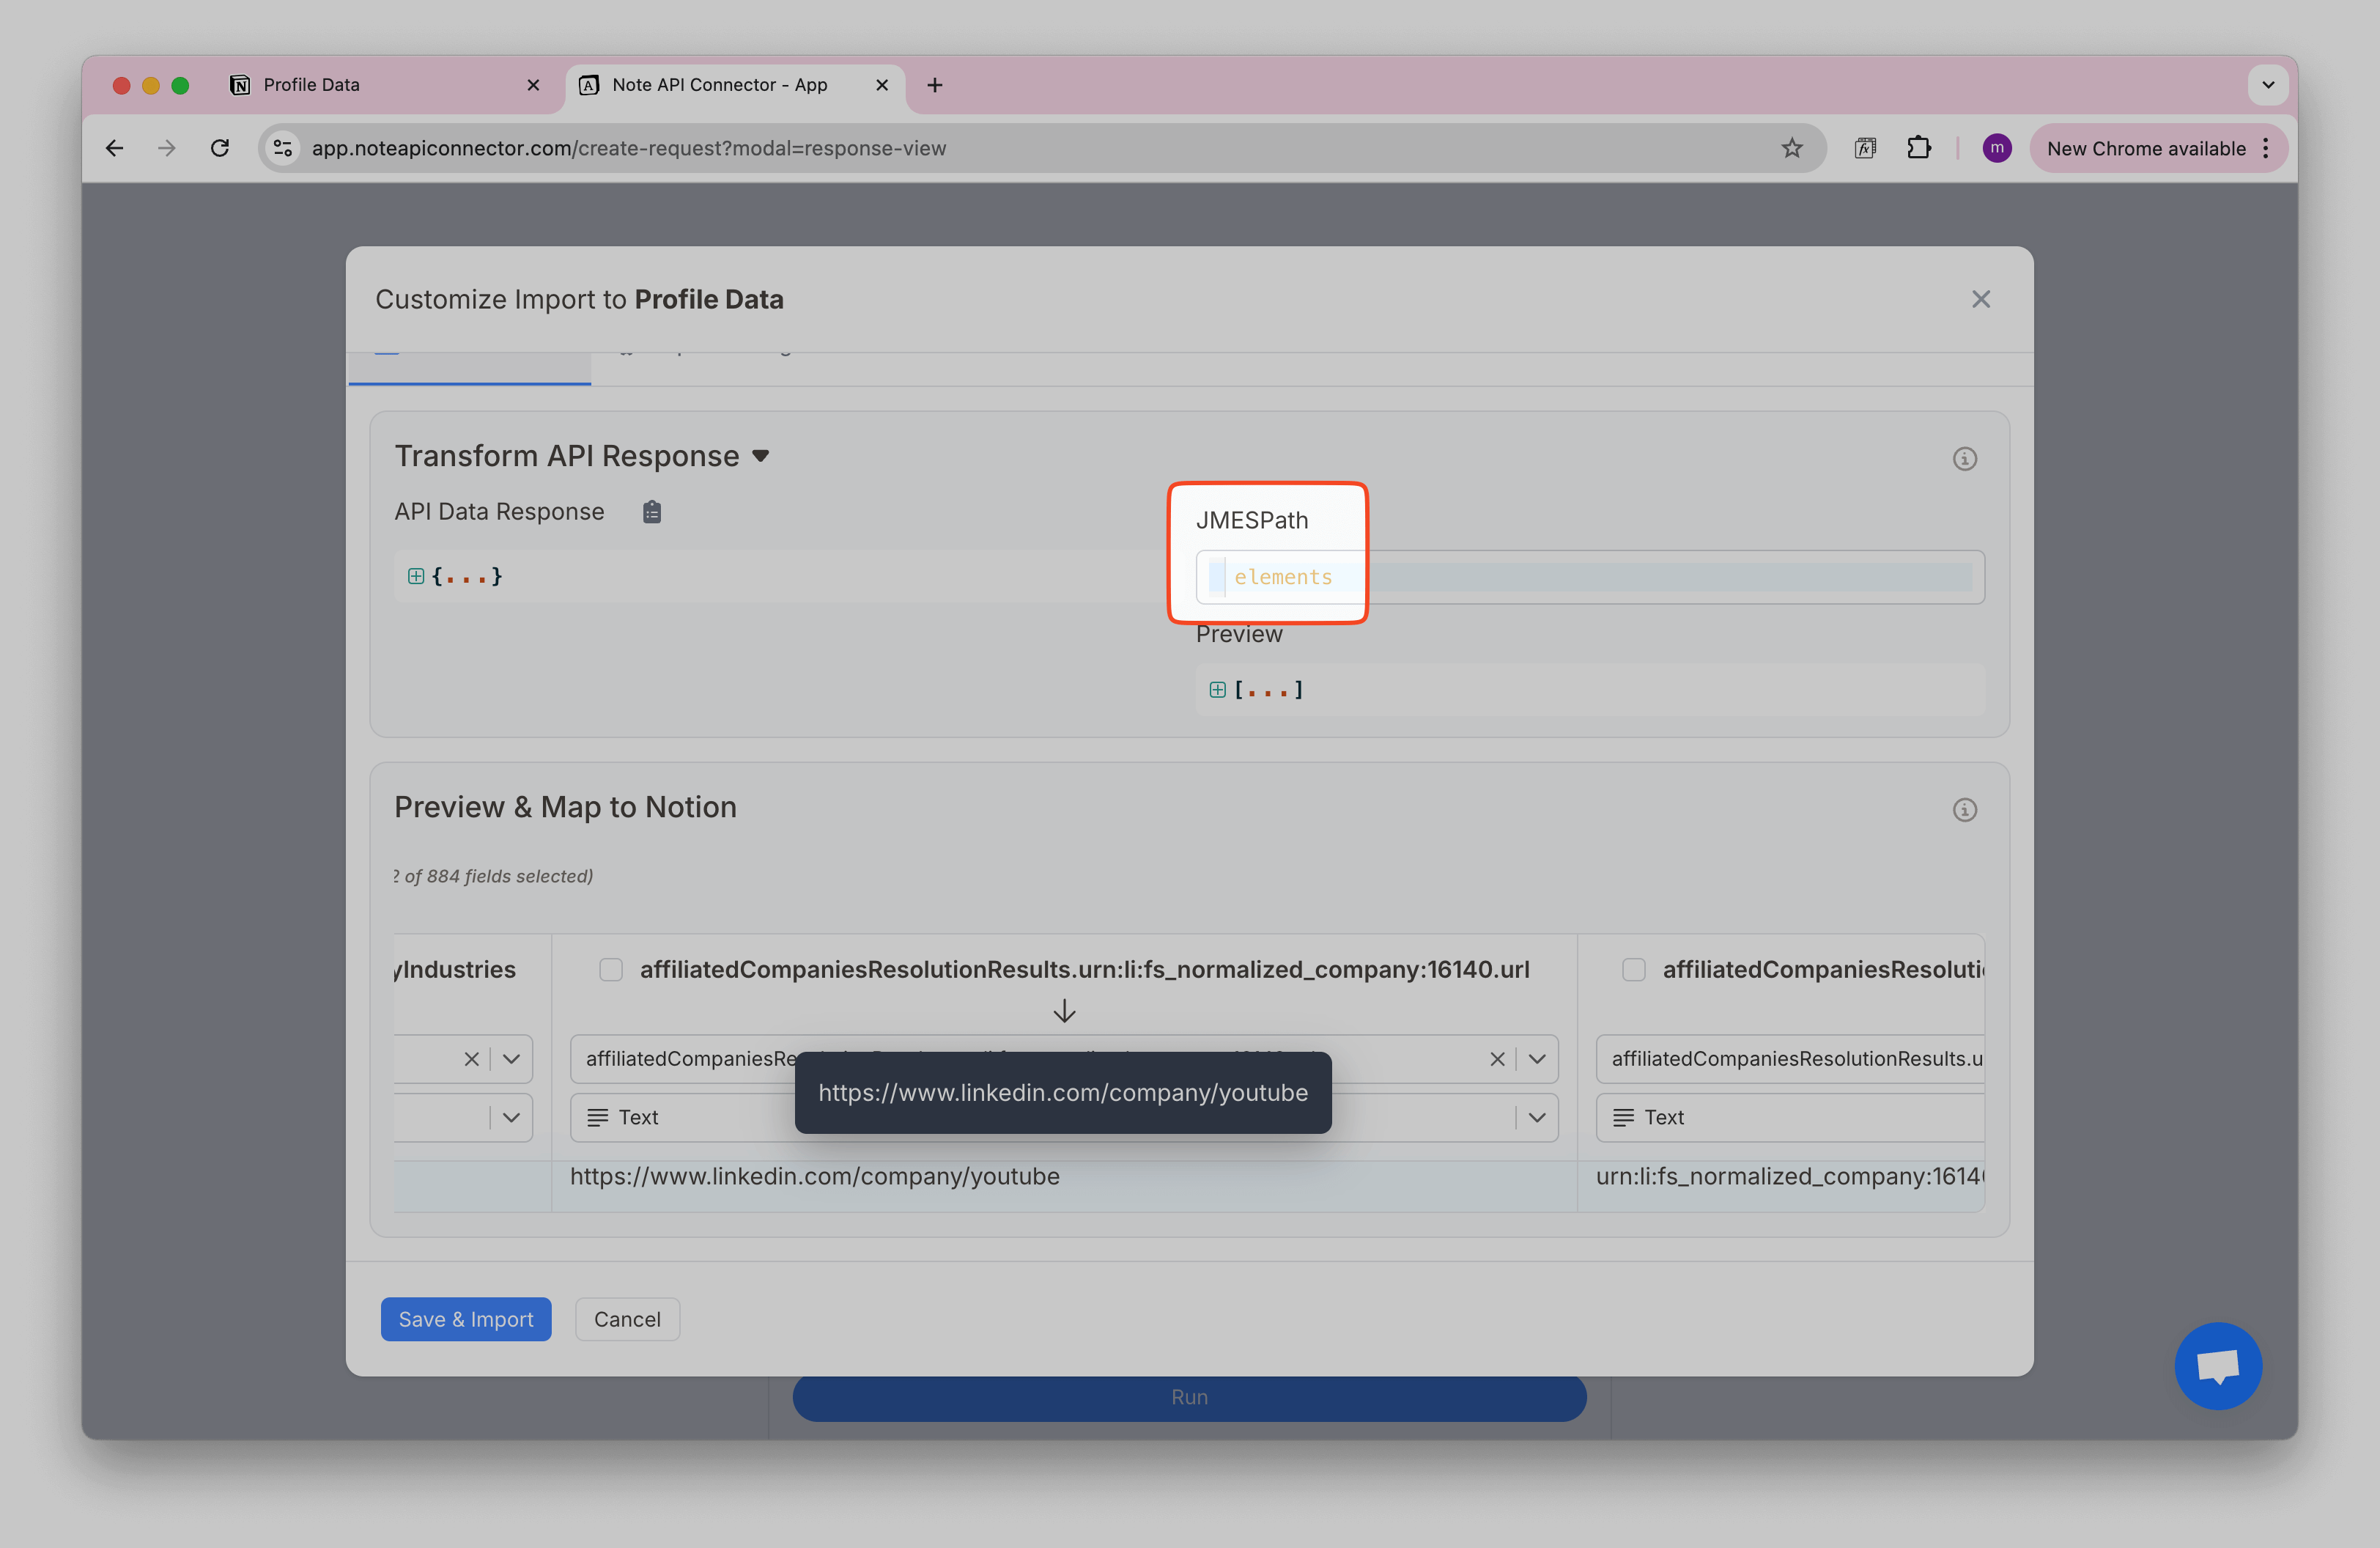This screenshot has height=1548, width=2380.
Task: Expand the Preview JSON array
Action: coord(1217,689)
